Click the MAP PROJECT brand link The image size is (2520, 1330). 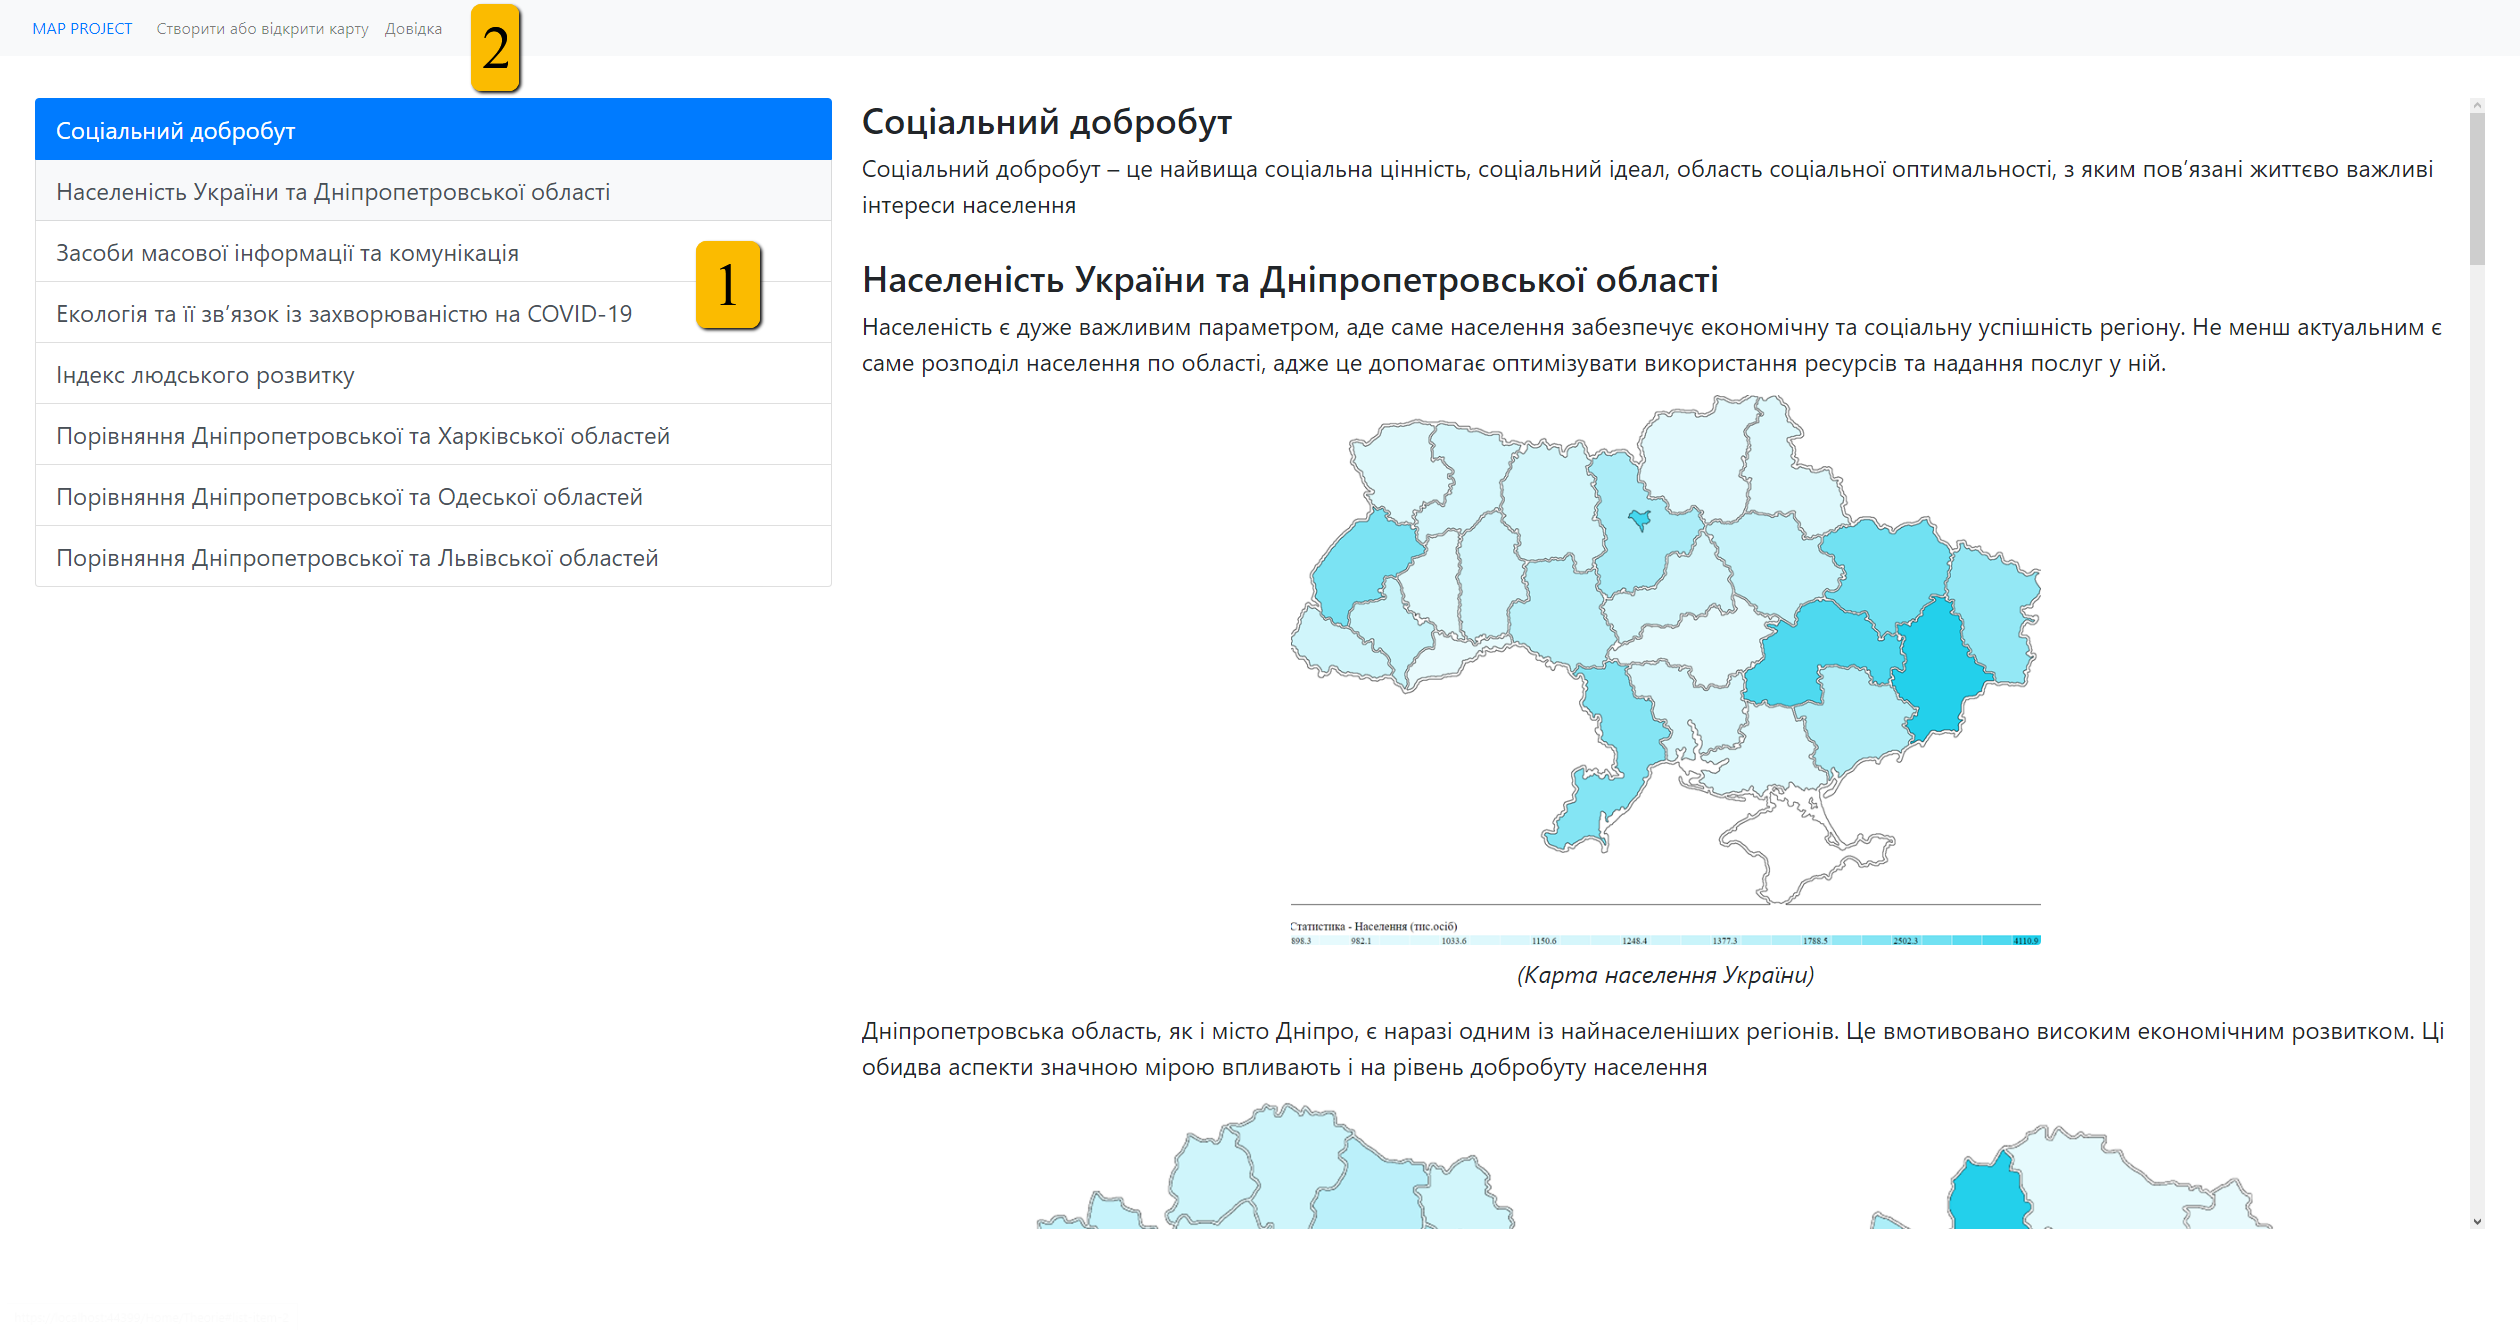click(82, 29)
